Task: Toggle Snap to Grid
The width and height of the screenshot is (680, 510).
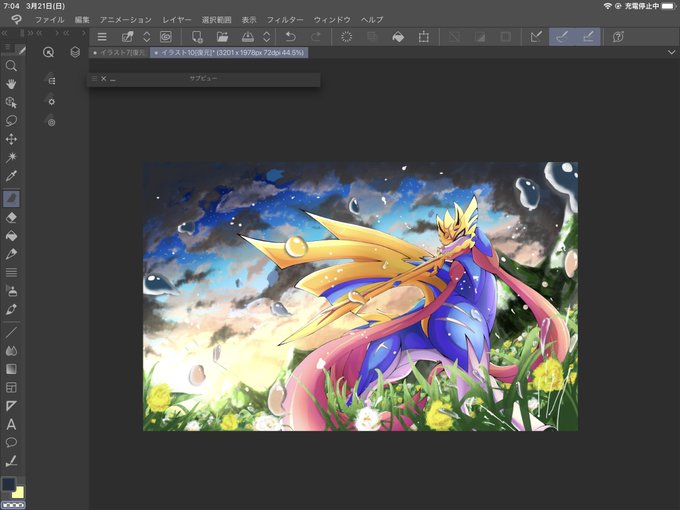Action: point(588,37)
